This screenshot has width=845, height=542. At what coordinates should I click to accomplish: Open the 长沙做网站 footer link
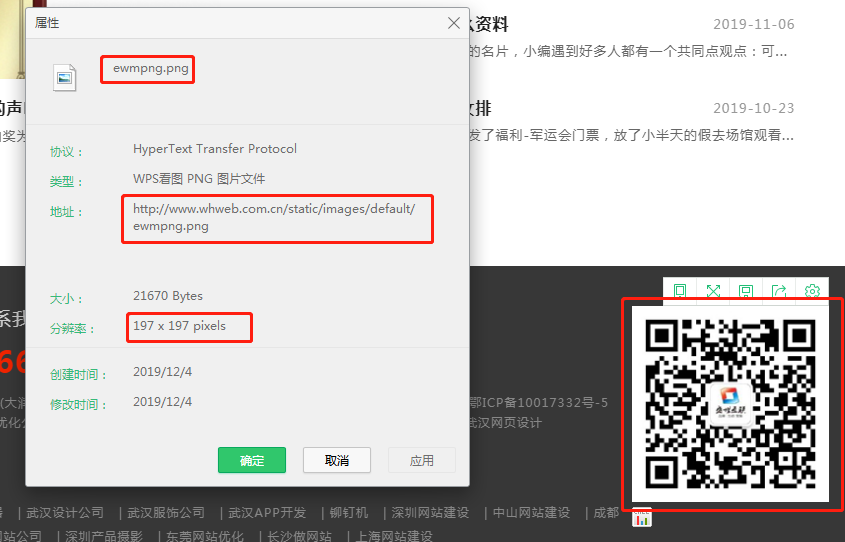299,536
